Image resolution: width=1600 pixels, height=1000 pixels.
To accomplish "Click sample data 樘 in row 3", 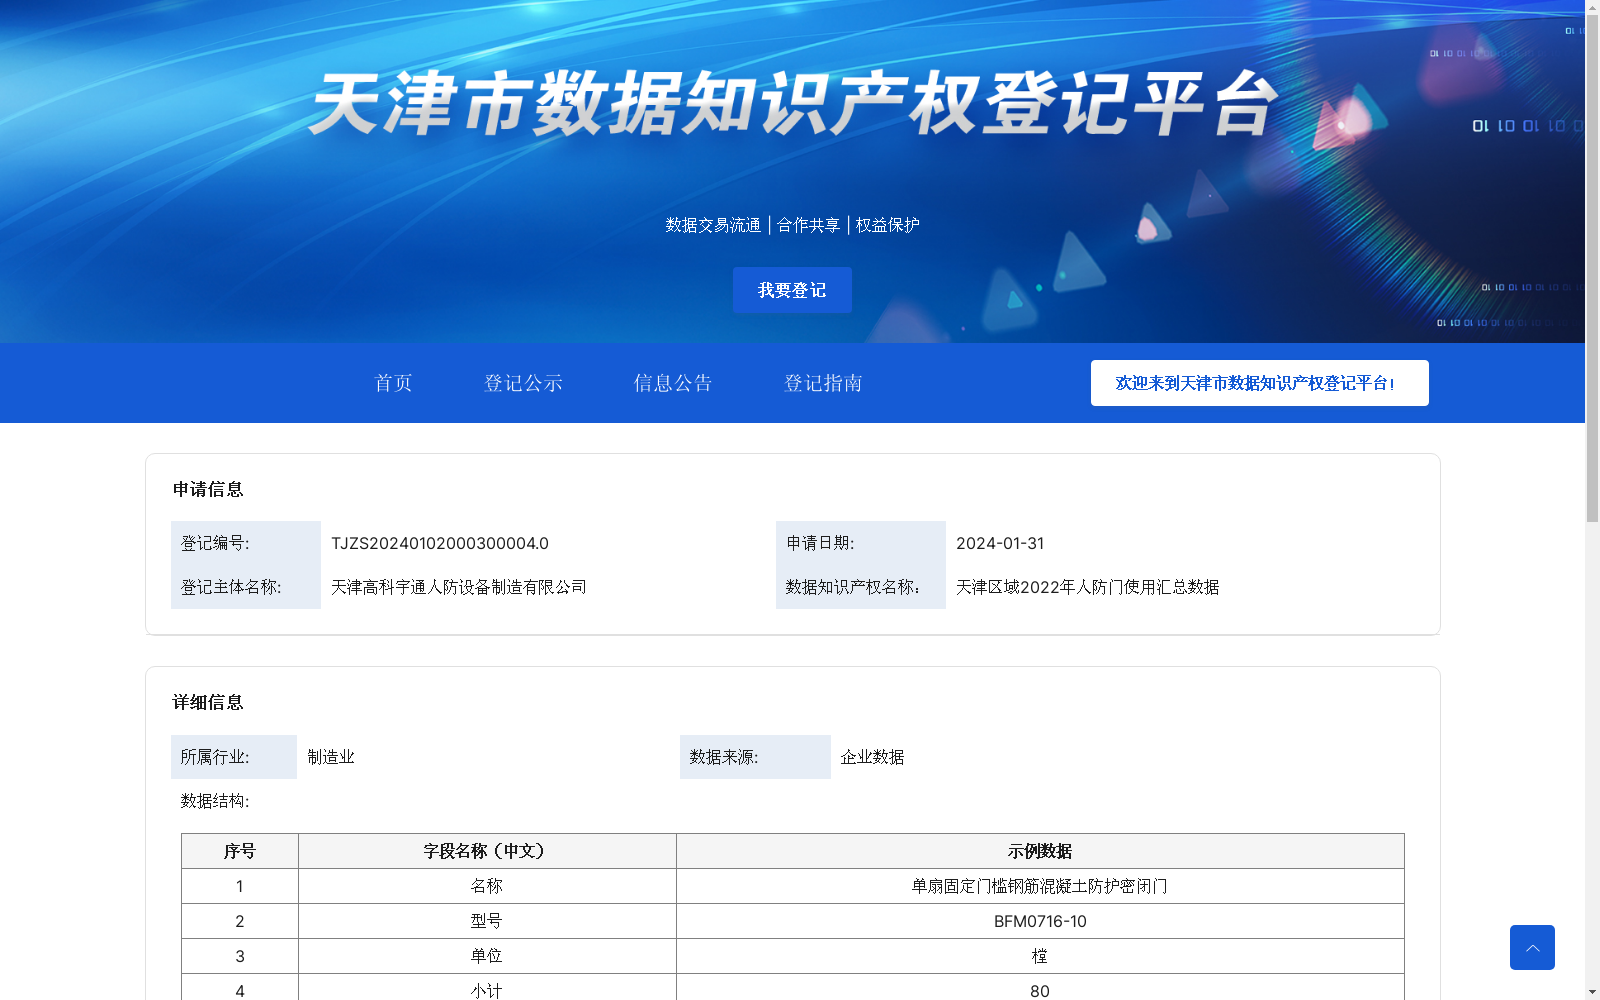I will [x=1040, y=956].
